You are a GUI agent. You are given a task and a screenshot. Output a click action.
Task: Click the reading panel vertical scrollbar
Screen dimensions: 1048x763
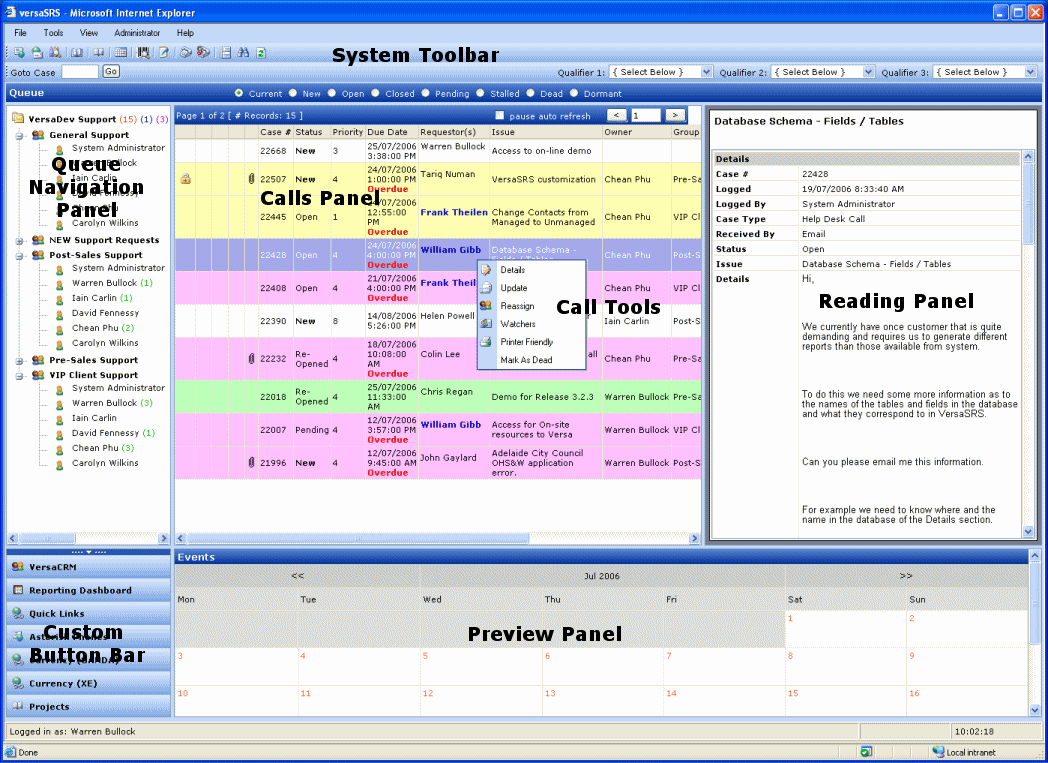point(1028,344)
